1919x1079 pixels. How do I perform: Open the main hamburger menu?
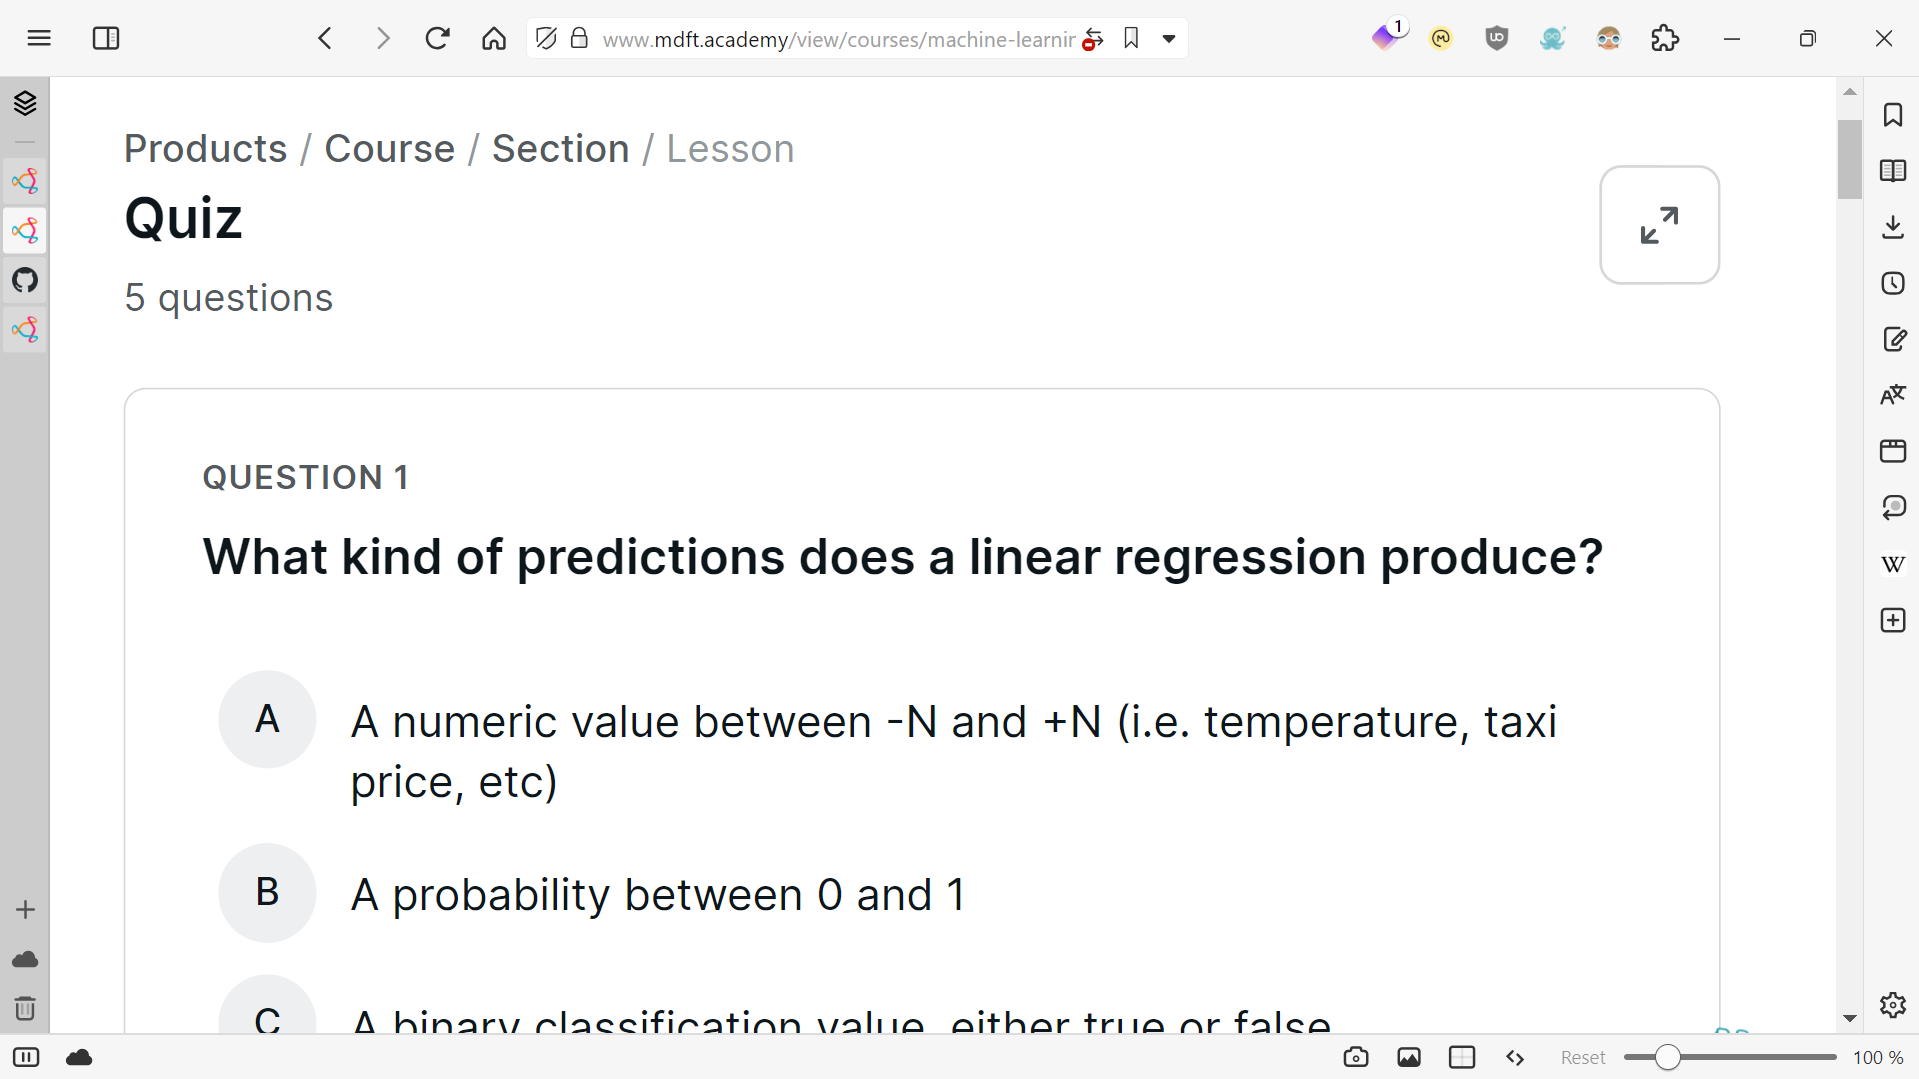pyautogui.click(x=39, y=39)
